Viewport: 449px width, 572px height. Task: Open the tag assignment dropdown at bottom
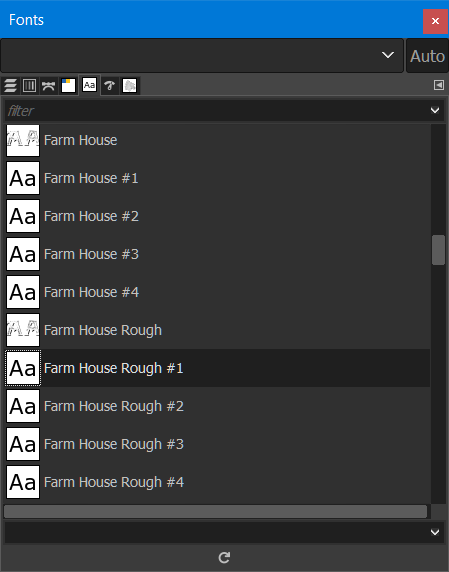(435, 532)
